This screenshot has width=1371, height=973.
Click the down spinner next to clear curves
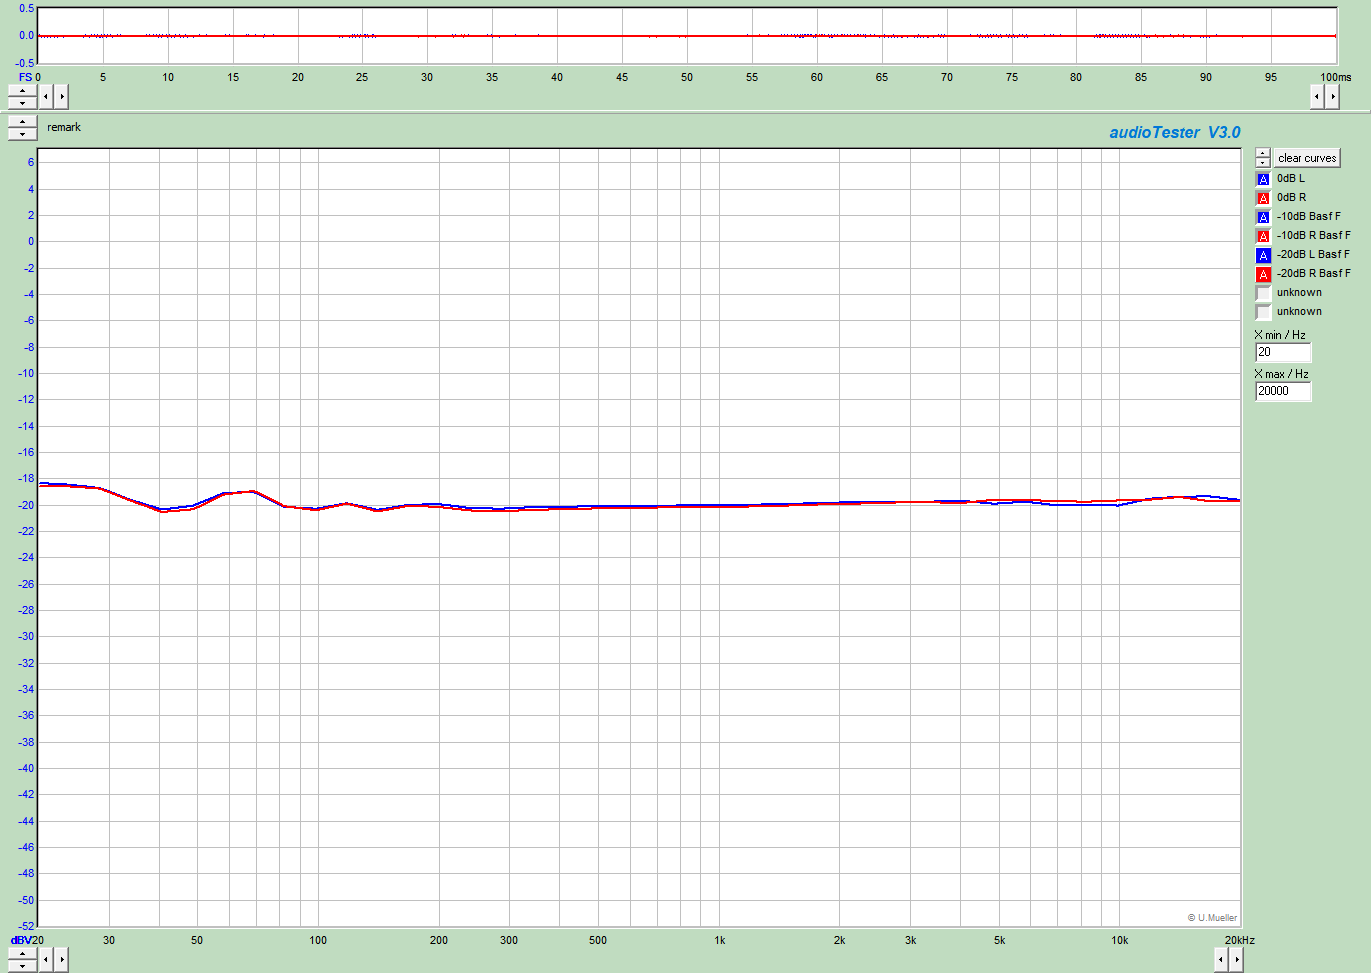[1263, 163]
